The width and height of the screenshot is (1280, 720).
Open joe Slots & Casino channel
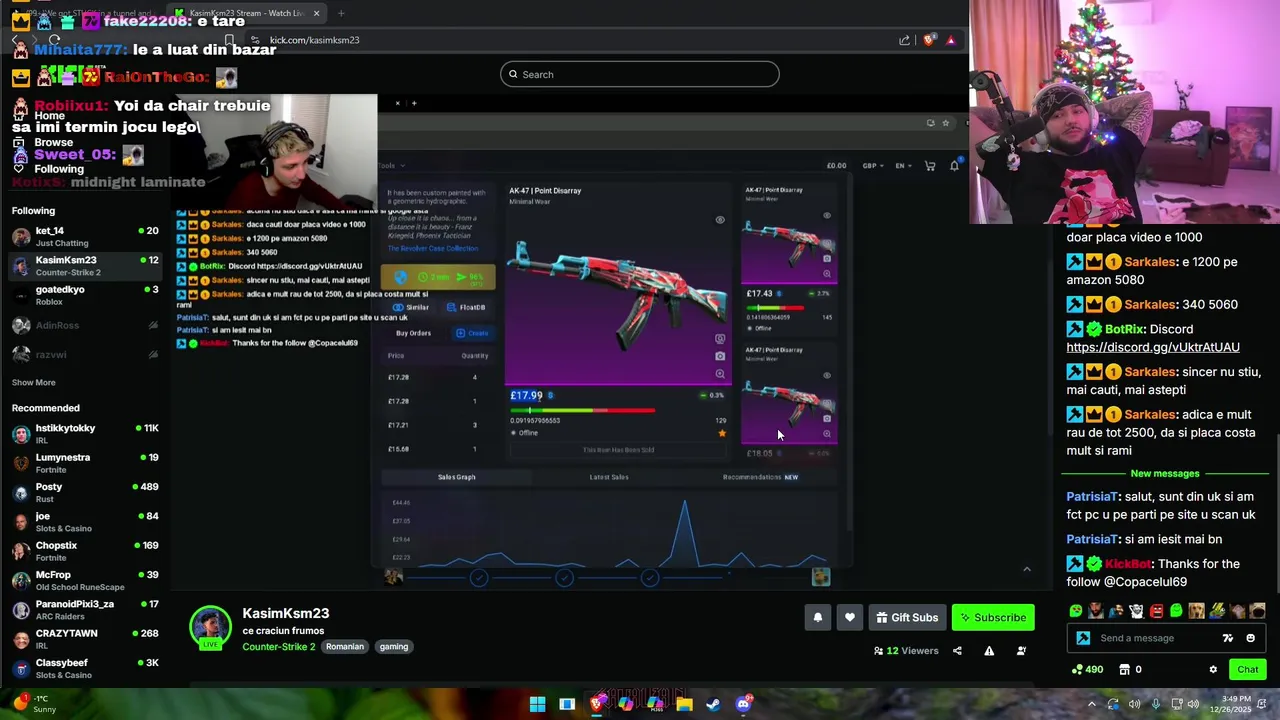85,521
